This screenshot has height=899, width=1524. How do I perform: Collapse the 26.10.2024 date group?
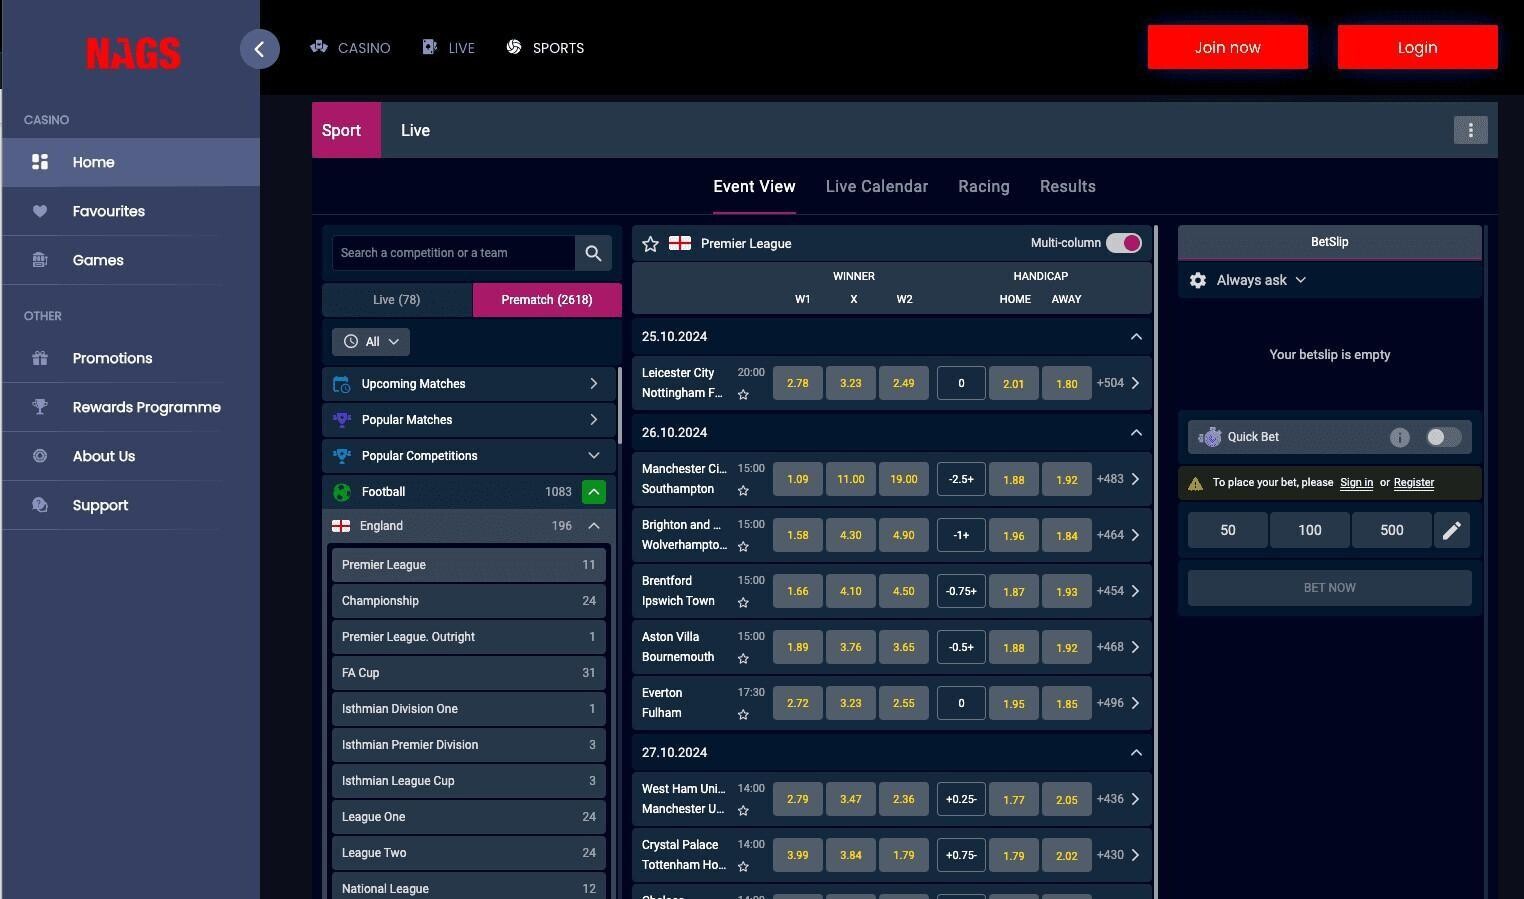[1136, 433]
